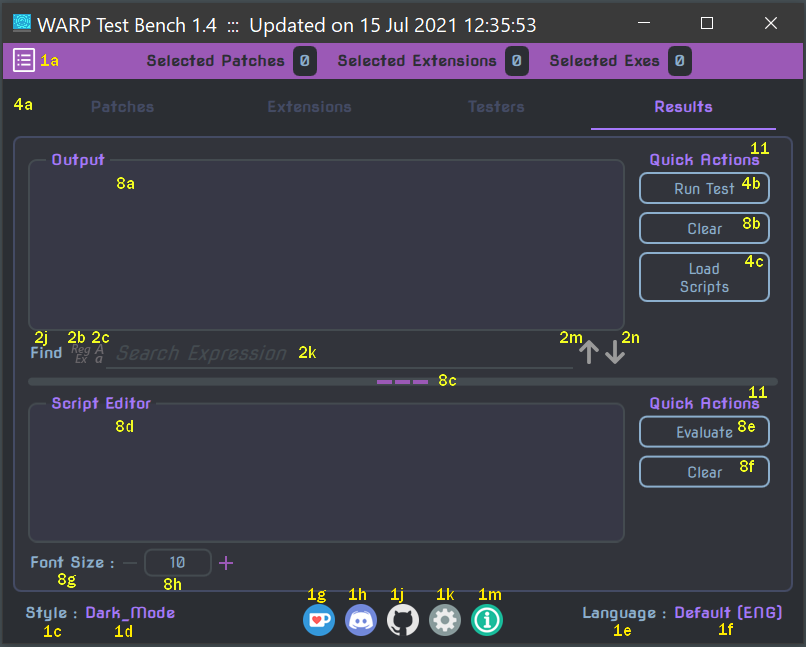
Task: Click the Font Size value field
Action: pyautogui.click(x=178, y=563)
